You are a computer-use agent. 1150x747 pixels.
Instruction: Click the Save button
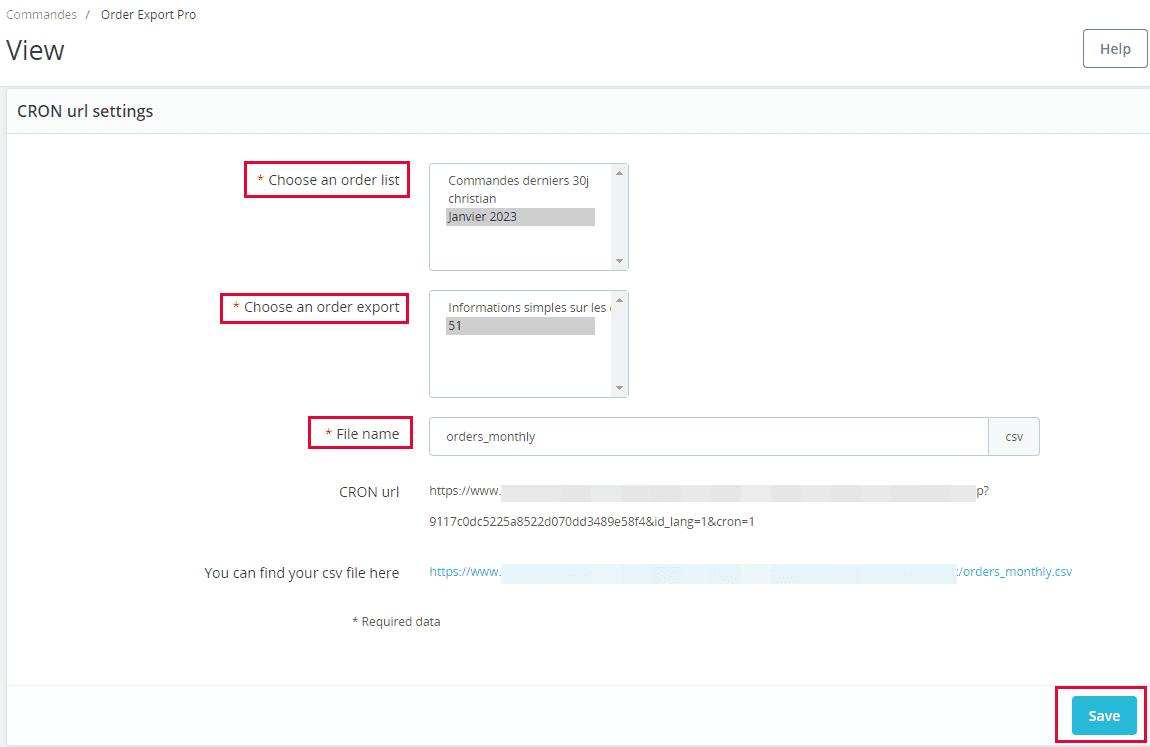[1104, 715]
